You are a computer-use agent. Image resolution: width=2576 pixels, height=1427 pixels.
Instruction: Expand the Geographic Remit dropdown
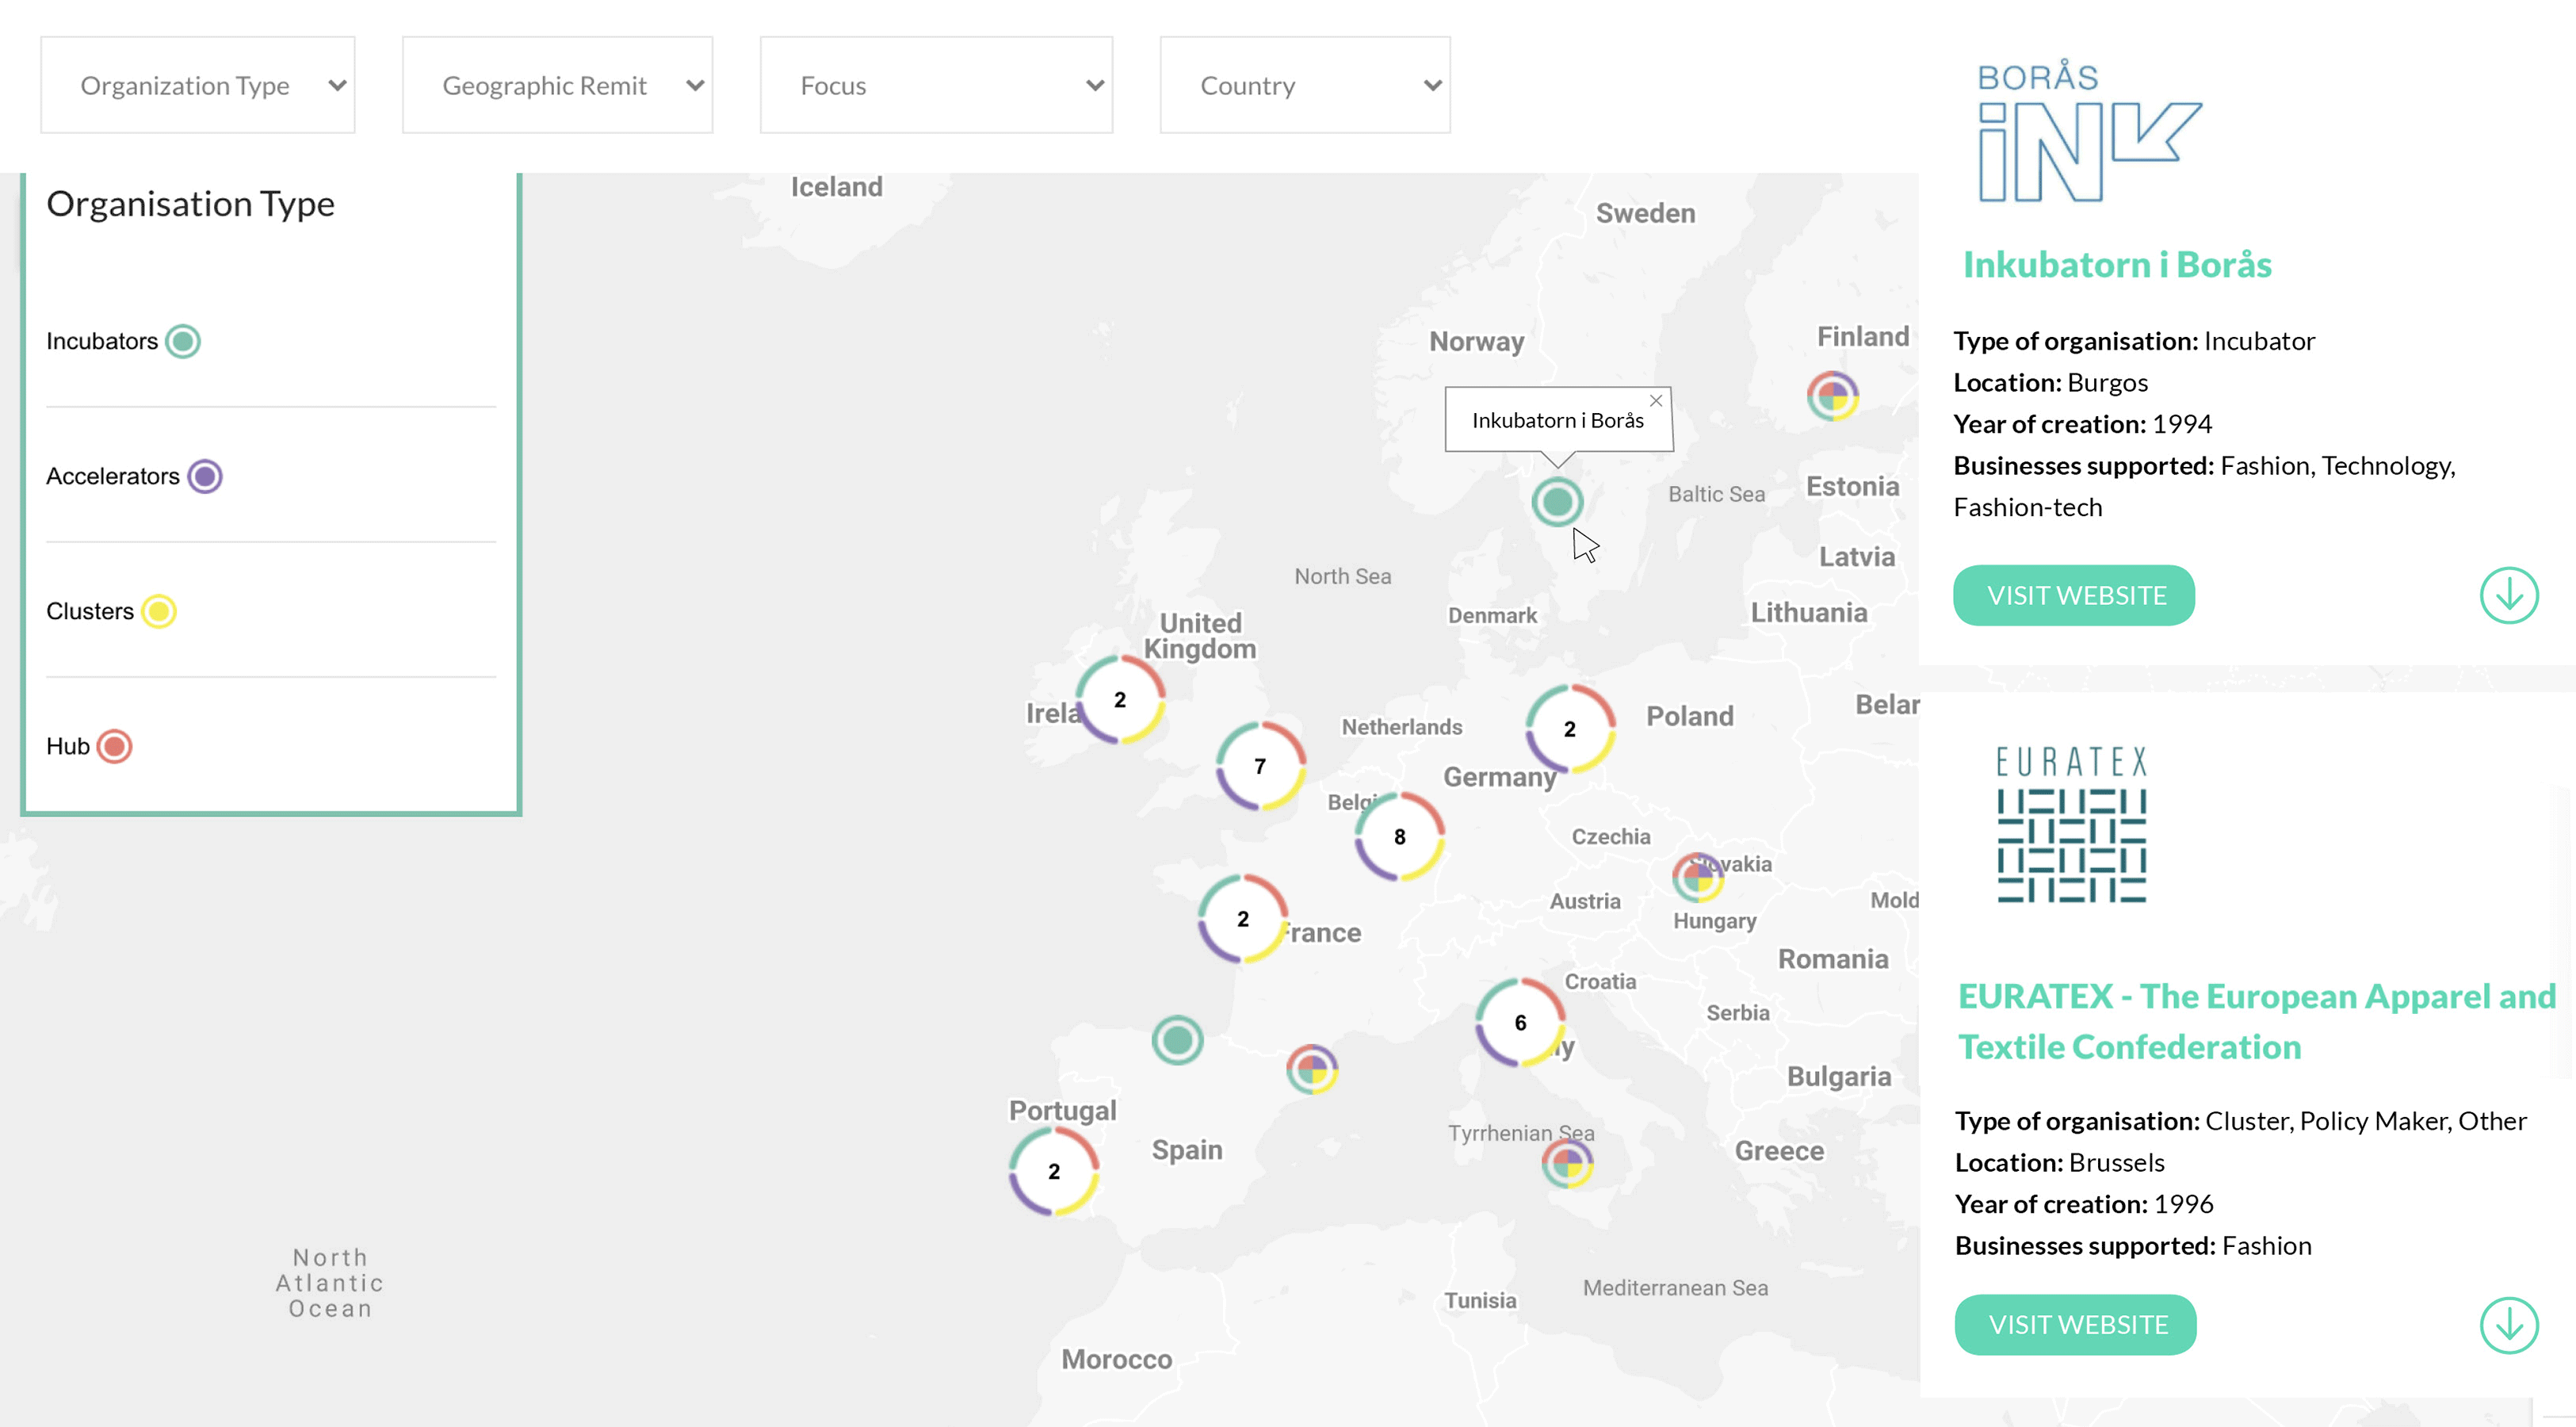tap(557, 86)
